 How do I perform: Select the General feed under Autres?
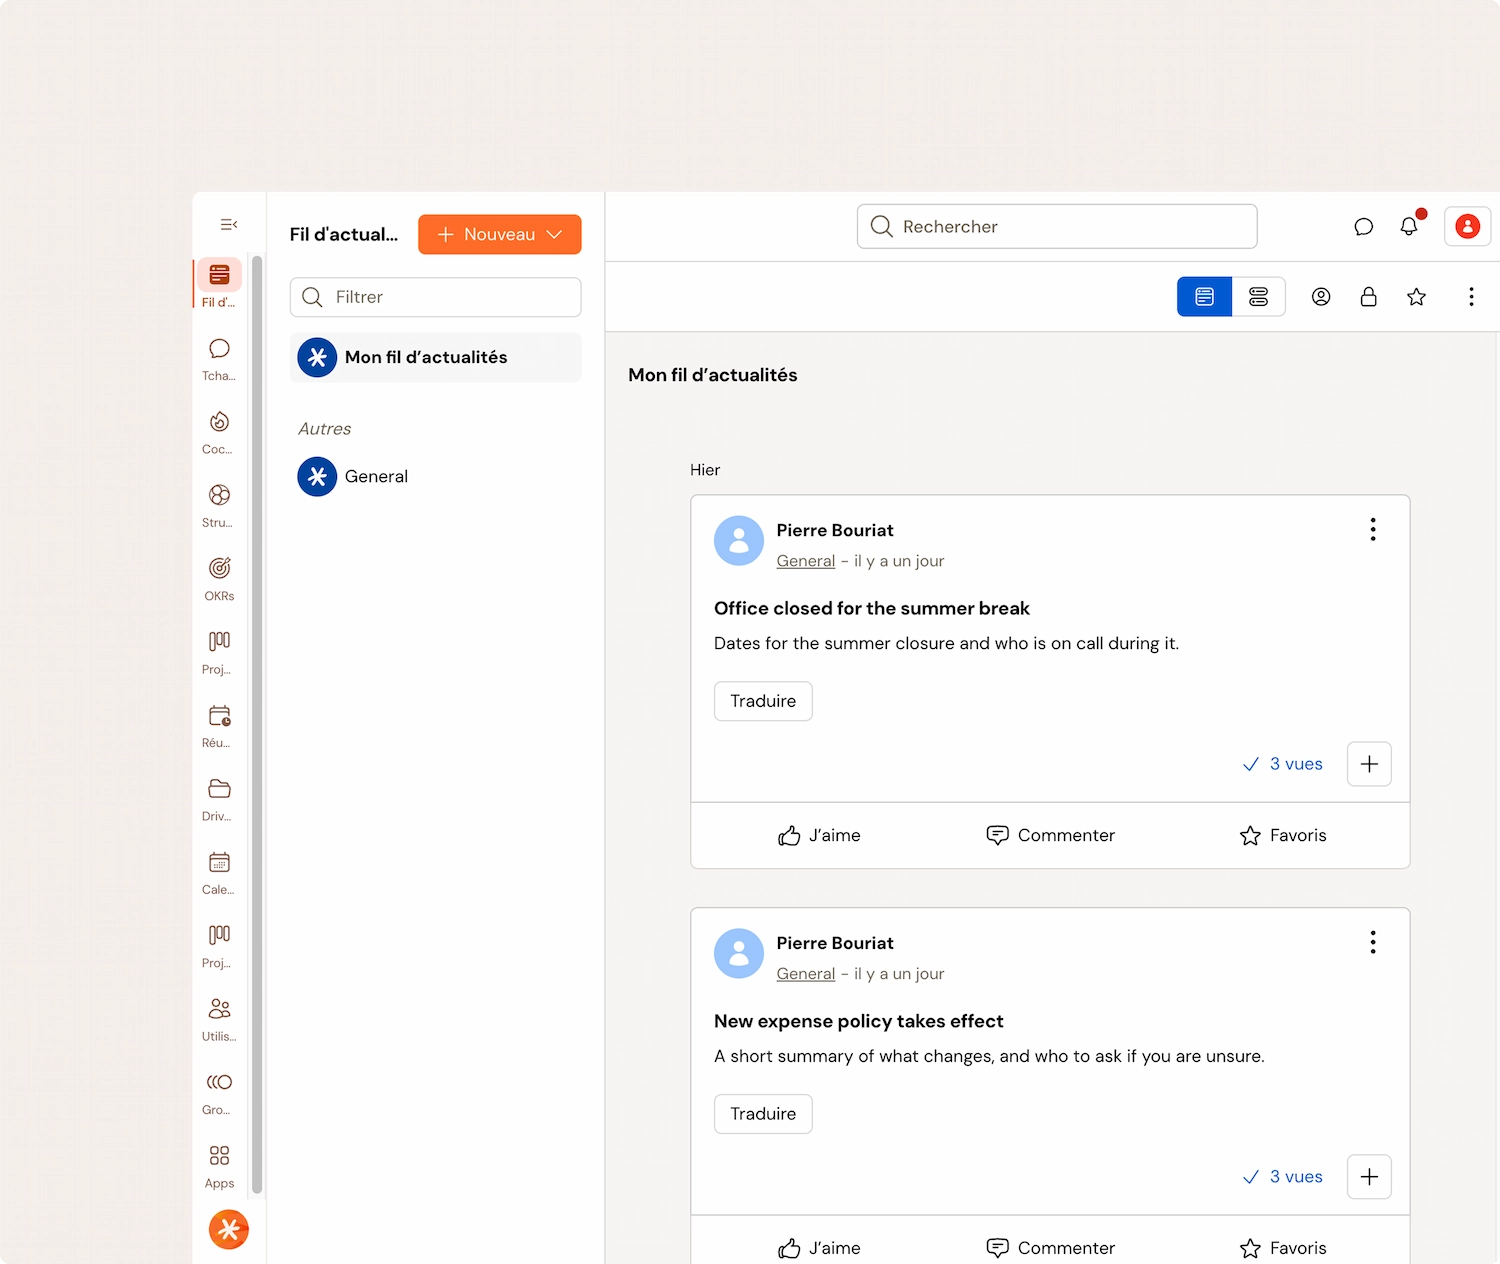click(436, 477)
